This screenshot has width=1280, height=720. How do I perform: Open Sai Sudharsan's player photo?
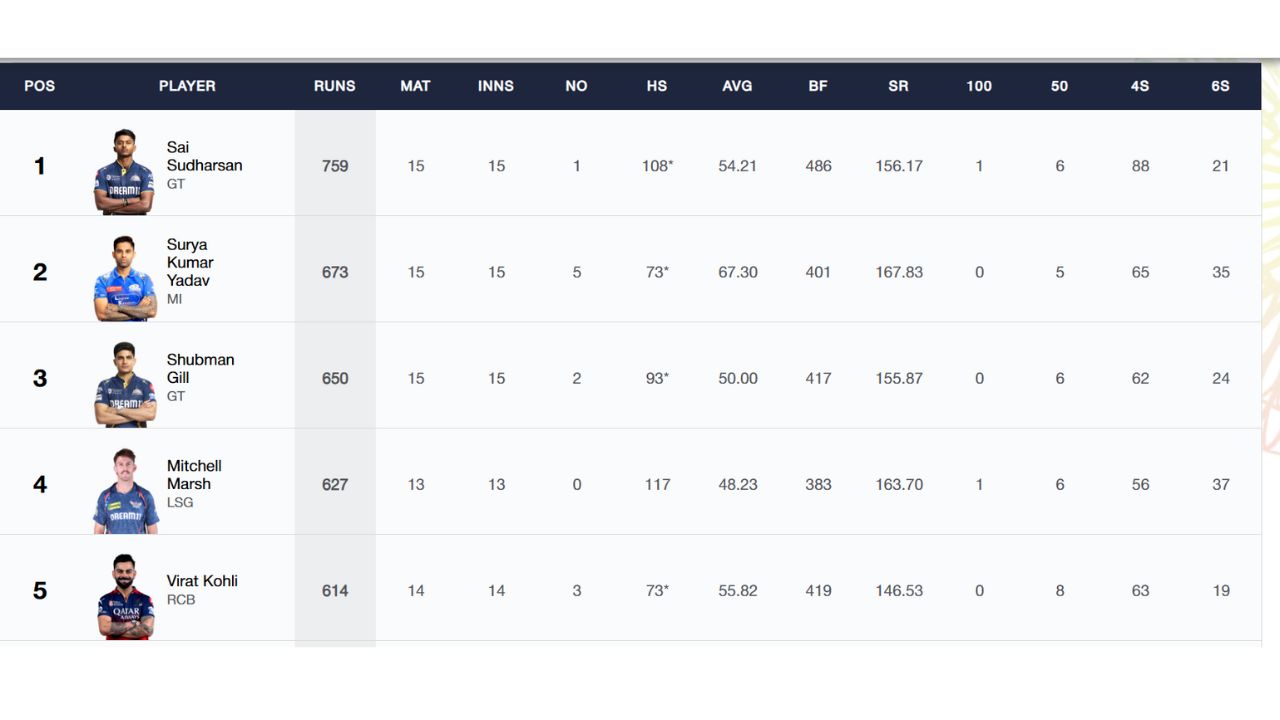tap(124, 171)
